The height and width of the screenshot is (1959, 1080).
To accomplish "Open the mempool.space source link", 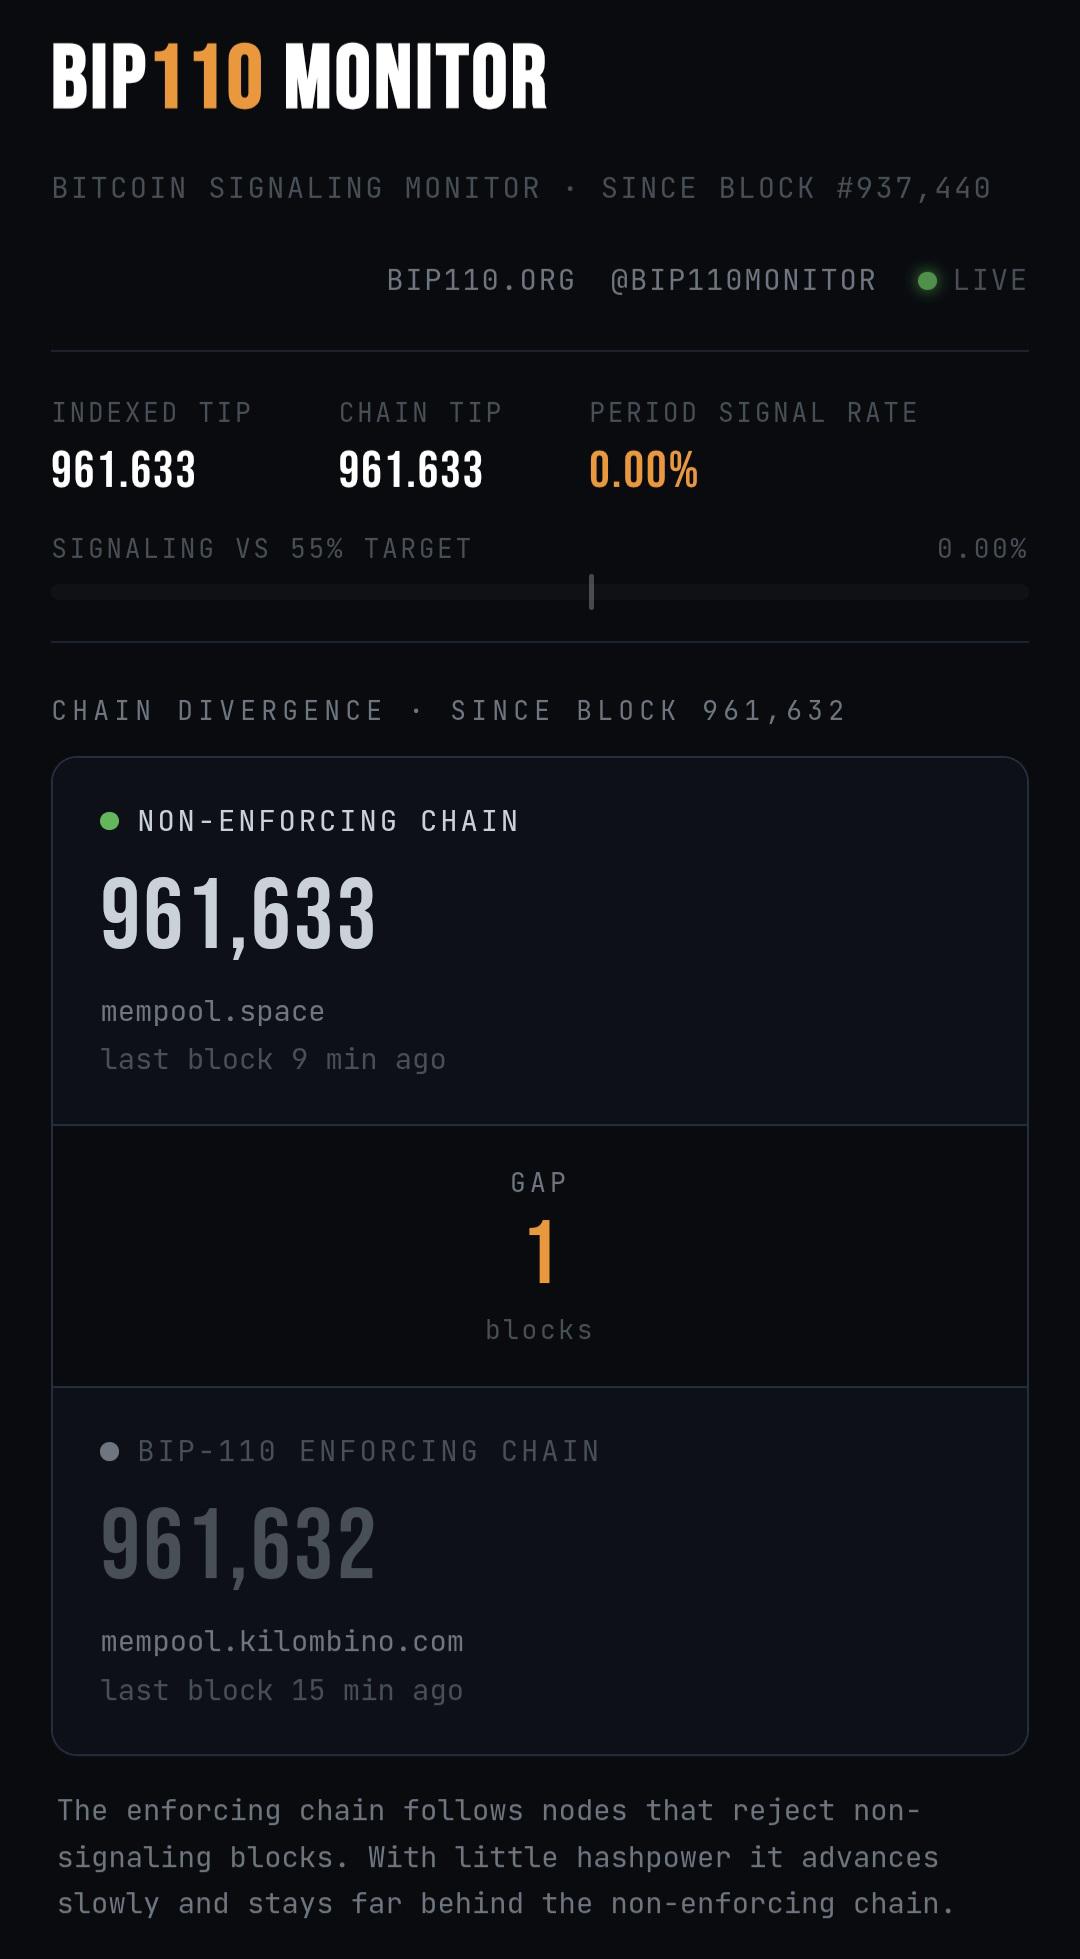I will pyautogui.click(x=212, y=1012).
